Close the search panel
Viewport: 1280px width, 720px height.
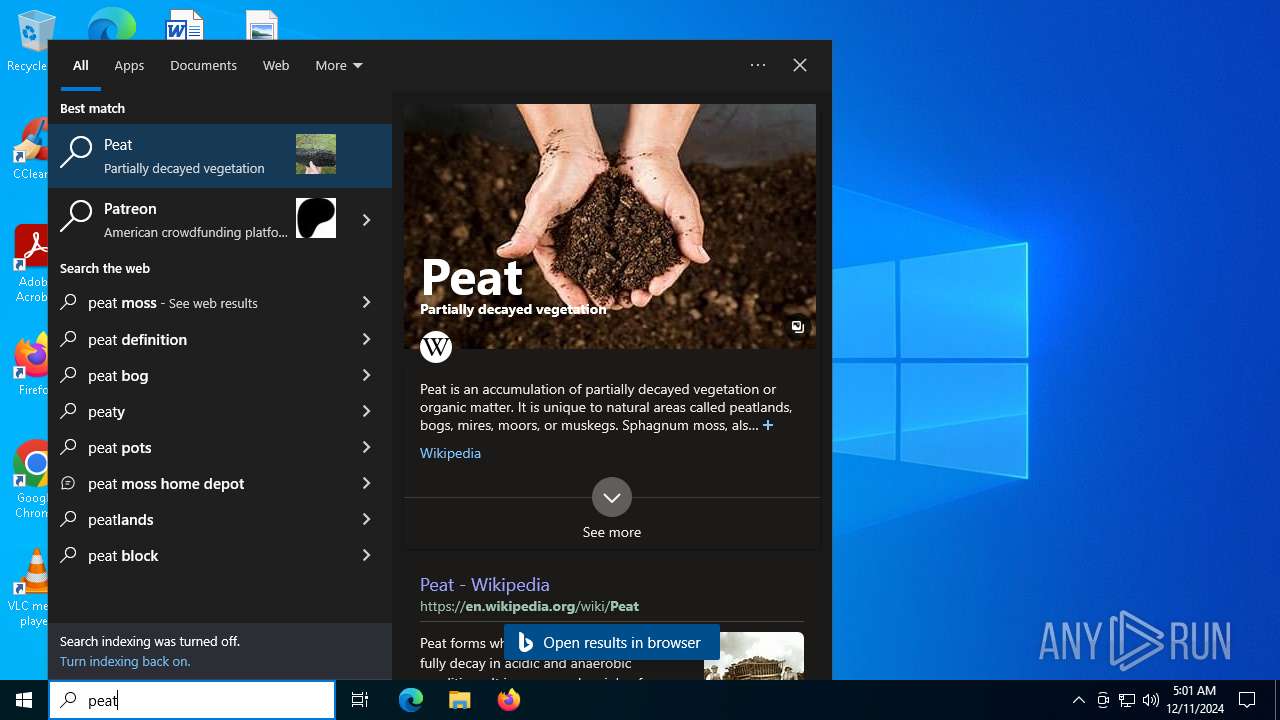800,65
